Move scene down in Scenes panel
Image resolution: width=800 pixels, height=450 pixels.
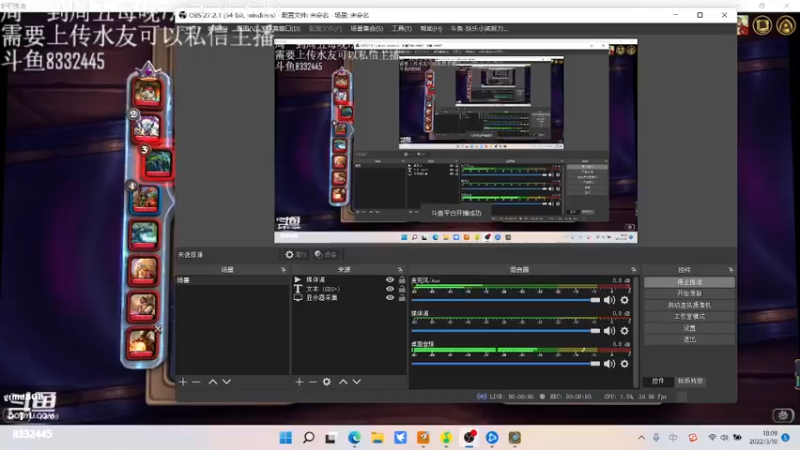(227, 382)
